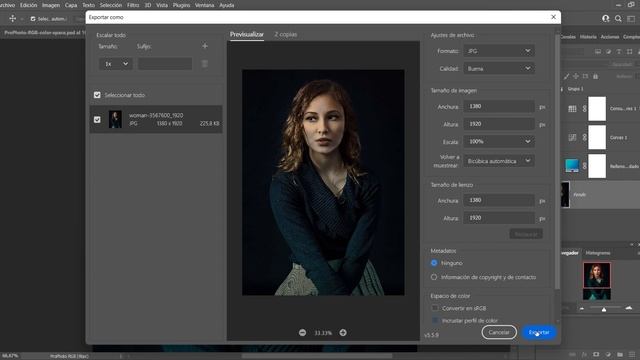Click the Cancelar button
The image size is (640, 360).
(x=499, y=332)
